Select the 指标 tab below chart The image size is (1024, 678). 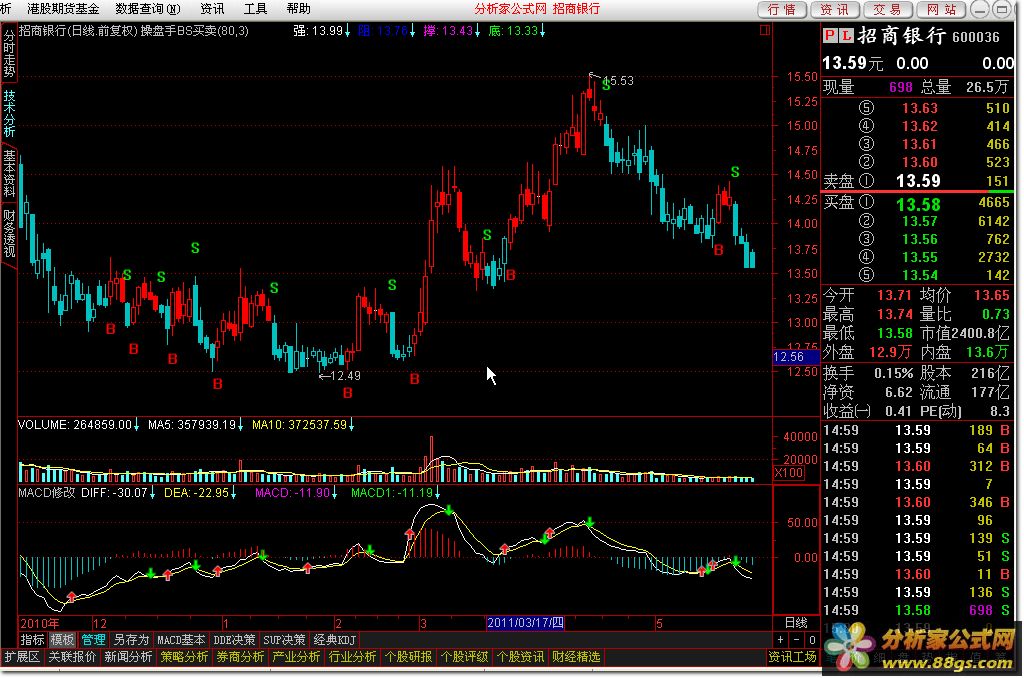tap(32, 640)
